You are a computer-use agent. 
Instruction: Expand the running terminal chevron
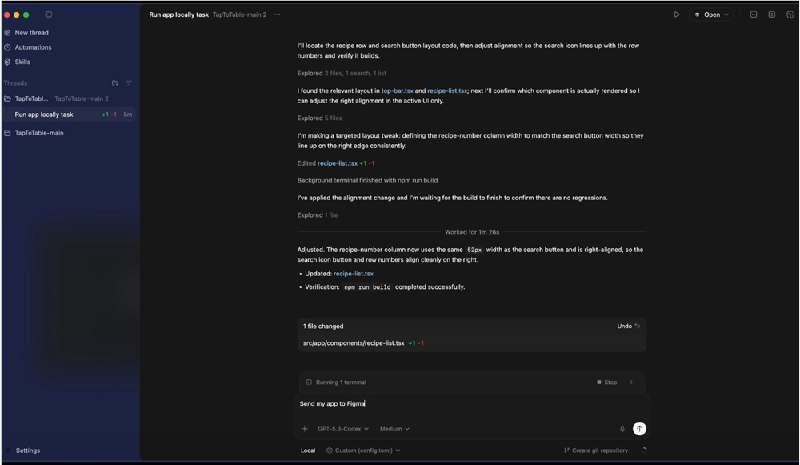pos(631,382)
